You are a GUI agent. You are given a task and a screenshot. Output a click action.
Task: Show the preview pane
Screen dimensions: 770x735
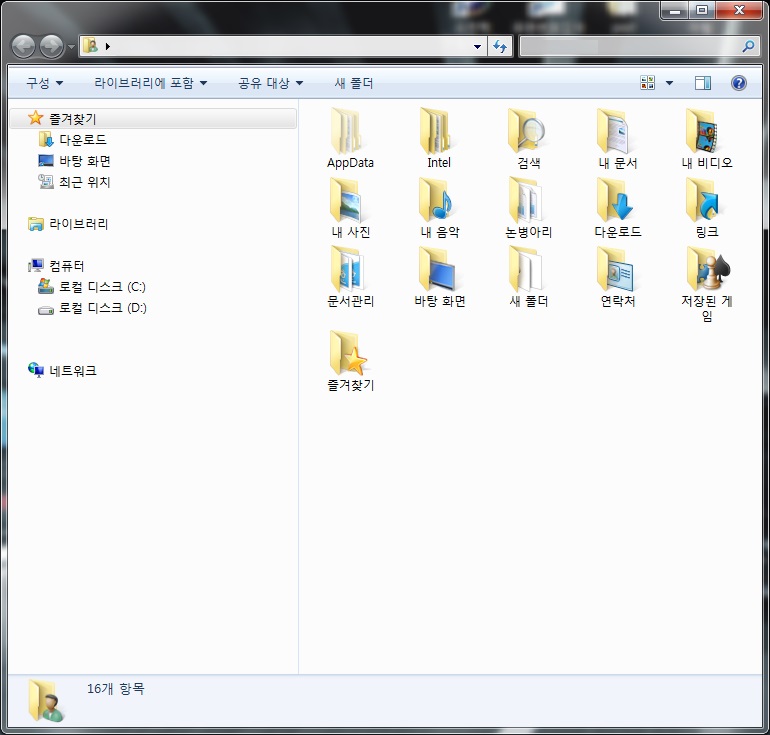point(703,83)
